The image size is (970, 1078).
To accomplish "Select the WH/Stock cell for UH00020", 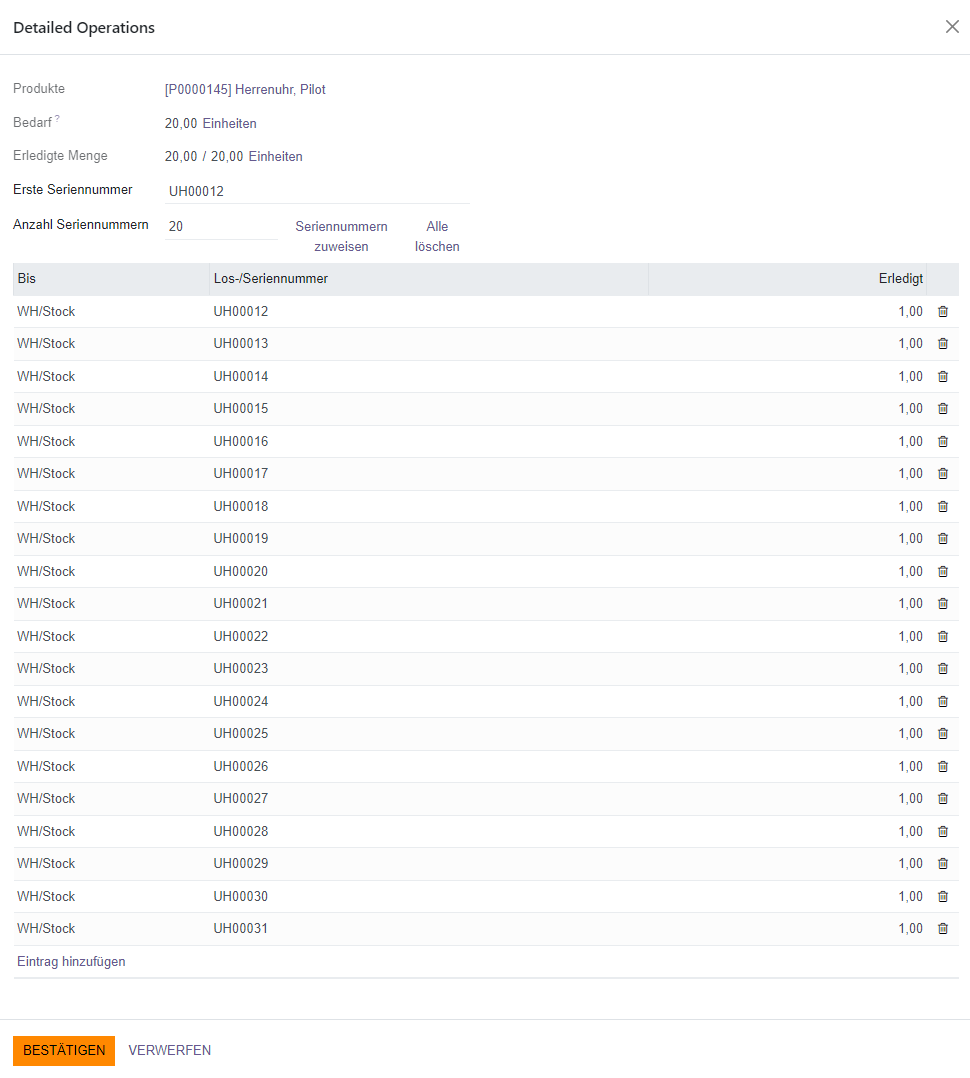I will (46, 571).
